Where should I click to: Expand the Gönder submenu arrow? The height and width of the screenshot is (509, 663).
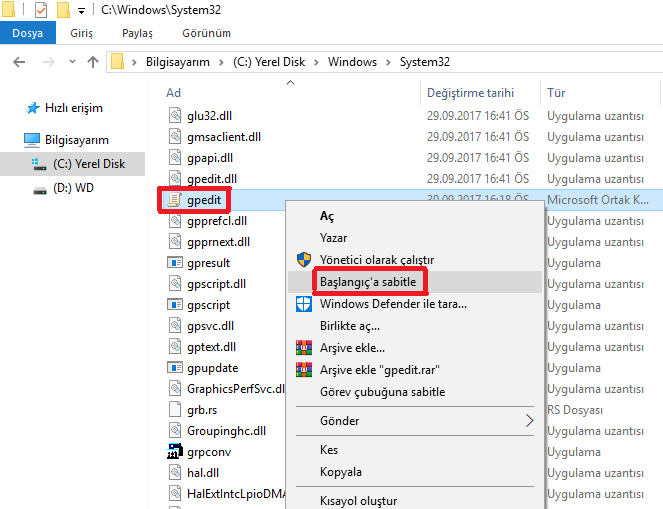pos(529,421)
